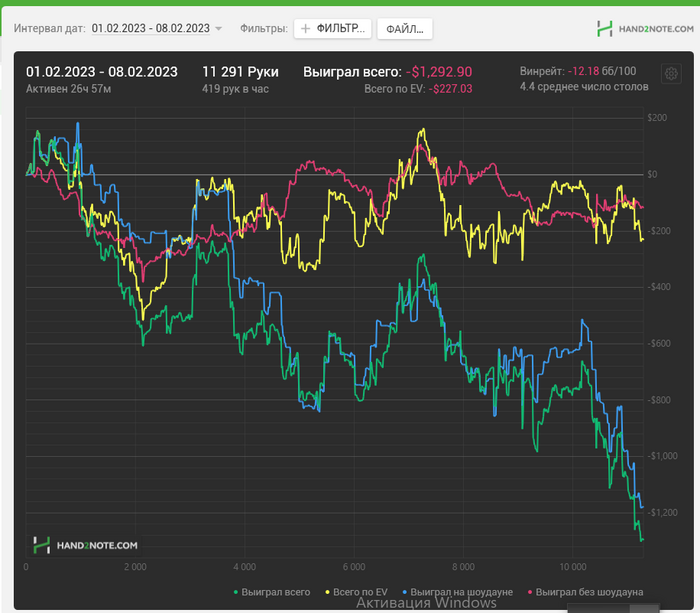The image size is (700, 613).
Task: Click the winrate value -12.18 бб/100
Action: click(x=602, y=71)
